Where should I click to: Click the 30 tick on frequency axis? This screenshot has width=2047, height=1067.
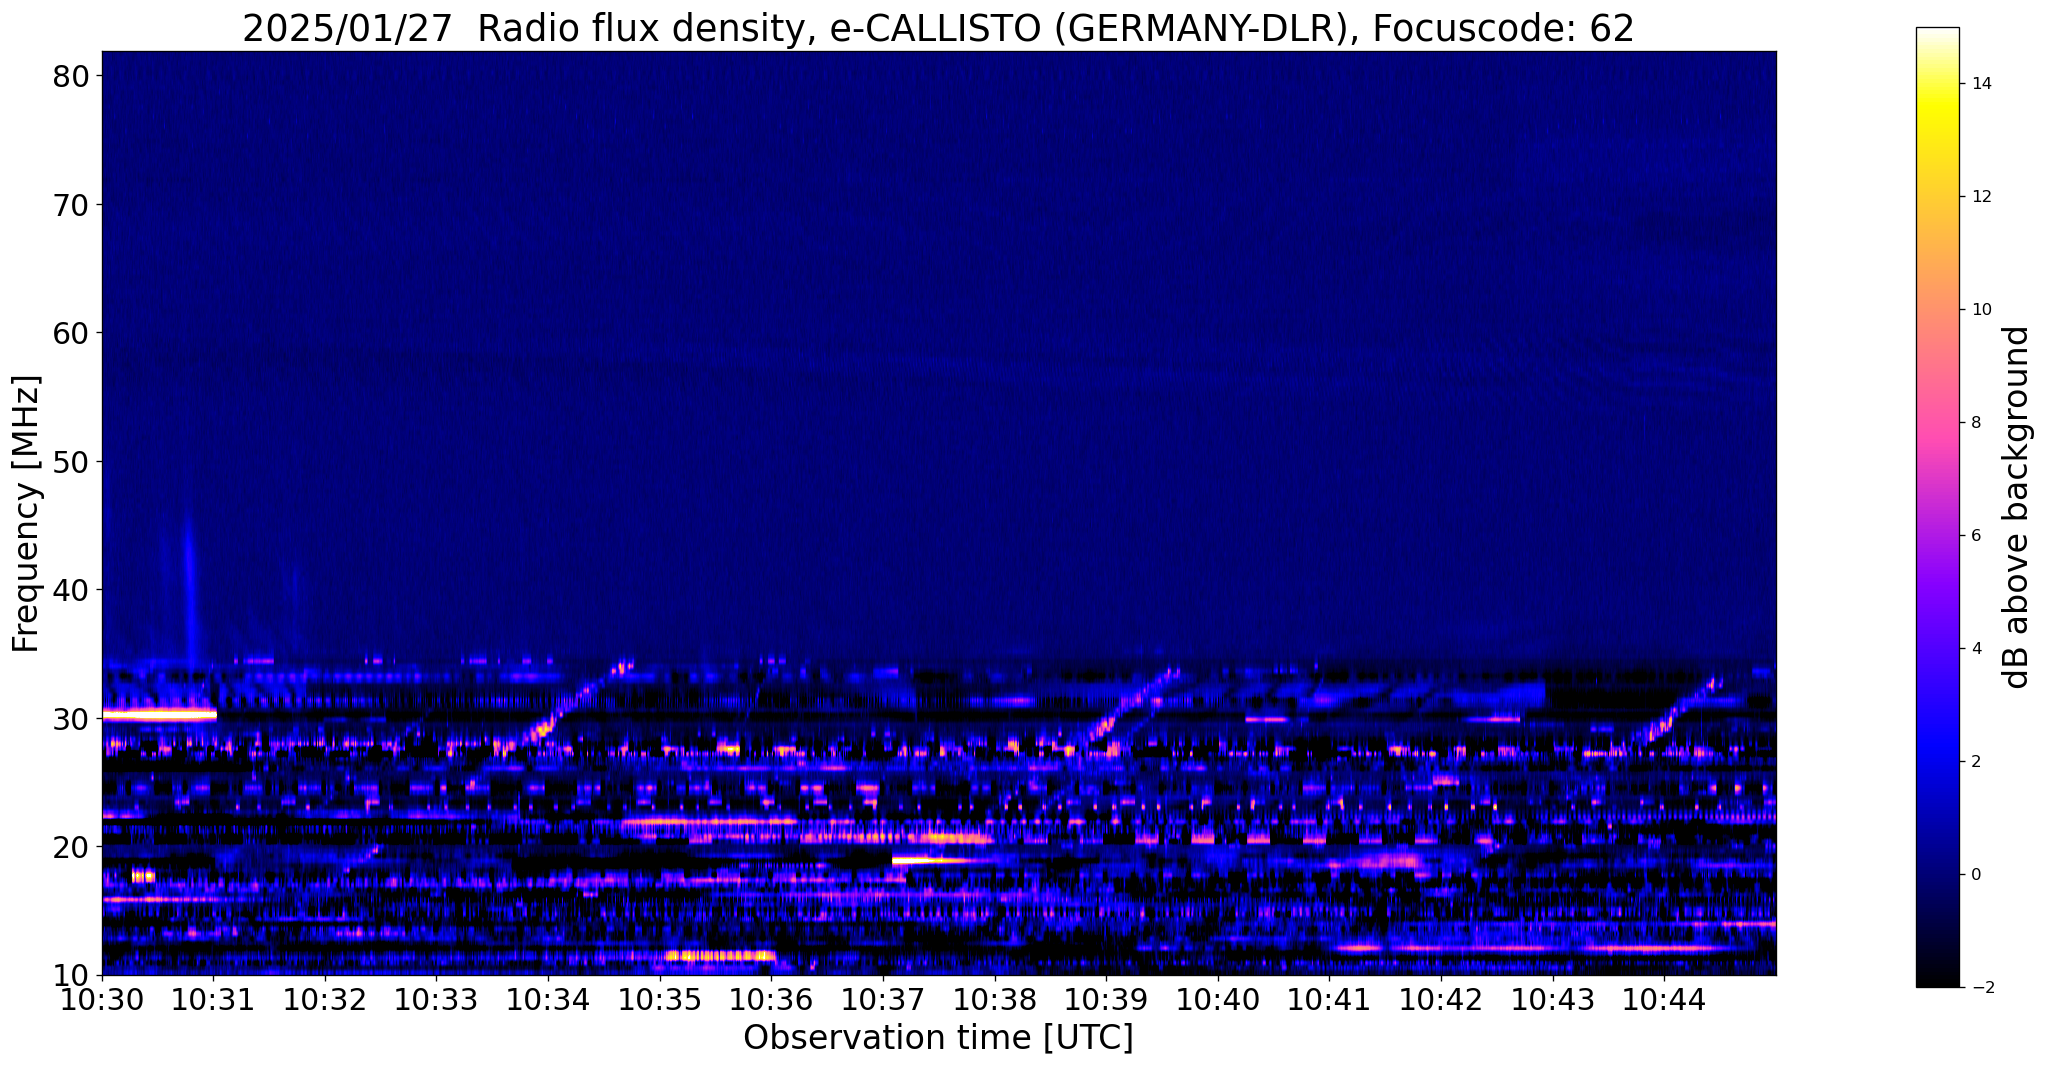(73, 719)
